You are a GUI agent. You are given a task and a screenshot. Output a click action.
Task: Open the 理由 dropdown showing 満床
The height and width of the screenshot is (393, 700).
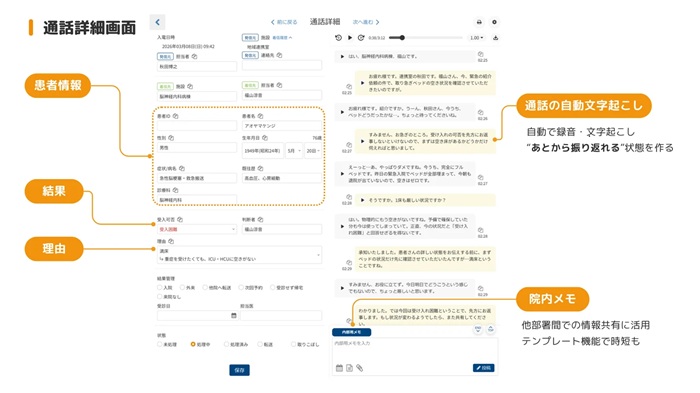click(239, 255)
